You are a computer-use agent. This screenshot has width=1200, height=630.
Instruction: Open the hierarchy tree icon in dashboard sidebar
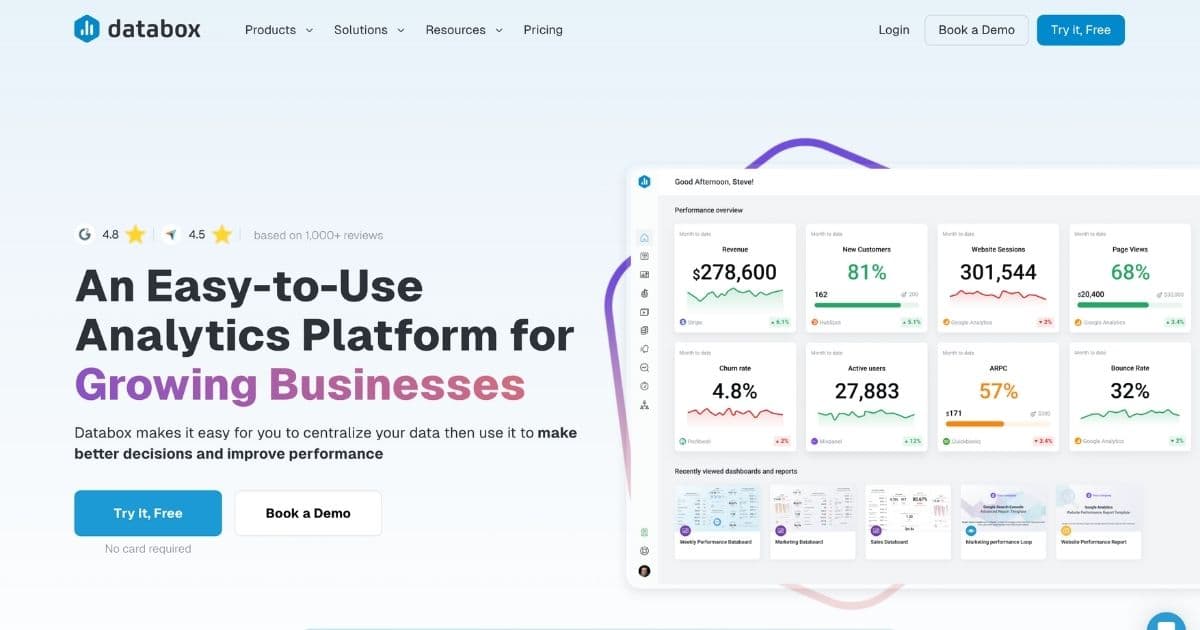644,406
